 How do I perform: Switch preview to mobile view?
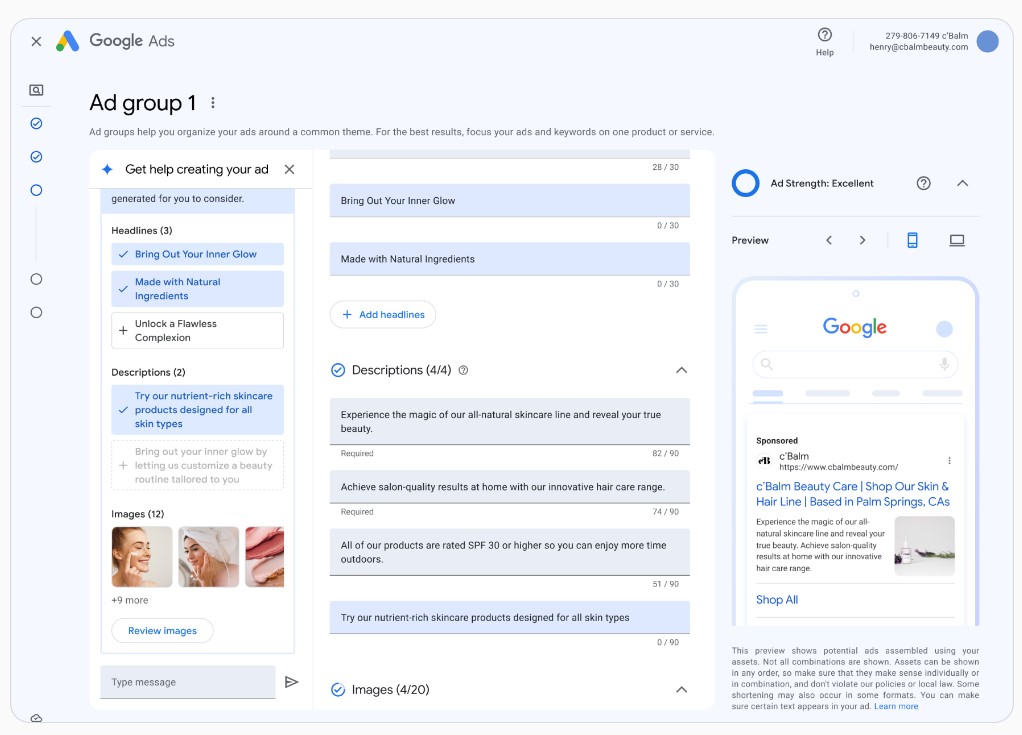(x=911, y=240)
